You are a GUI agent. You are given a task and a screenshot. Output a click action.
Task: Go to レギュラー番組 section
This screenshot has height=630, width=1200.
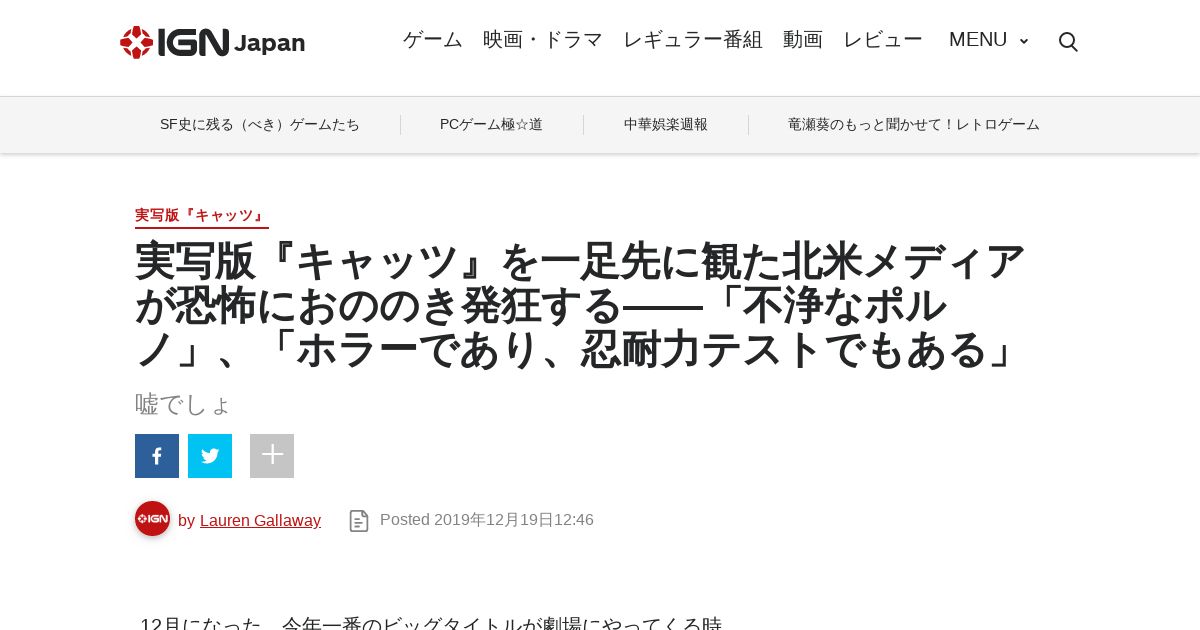click(693, 40)
